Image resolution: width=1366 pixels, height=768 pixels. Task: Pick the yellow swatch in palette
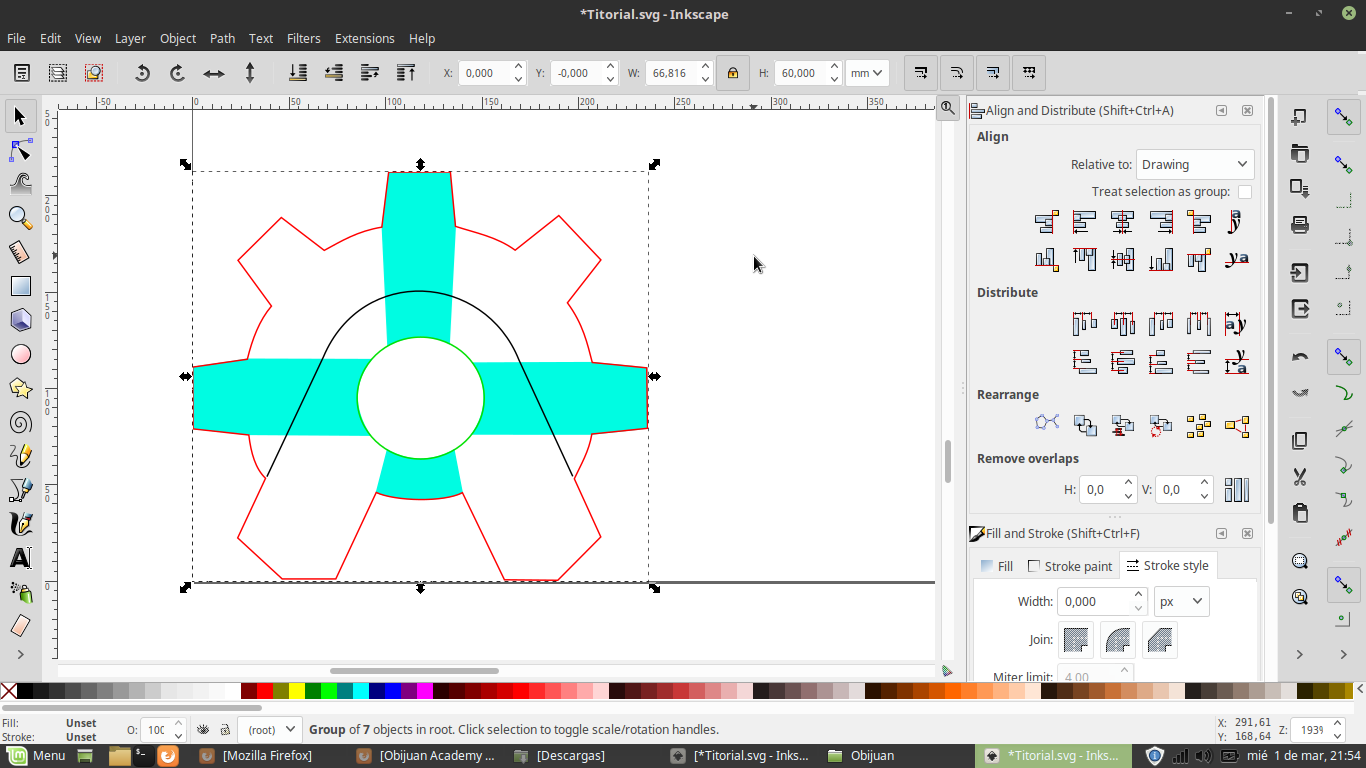[297, 691]
